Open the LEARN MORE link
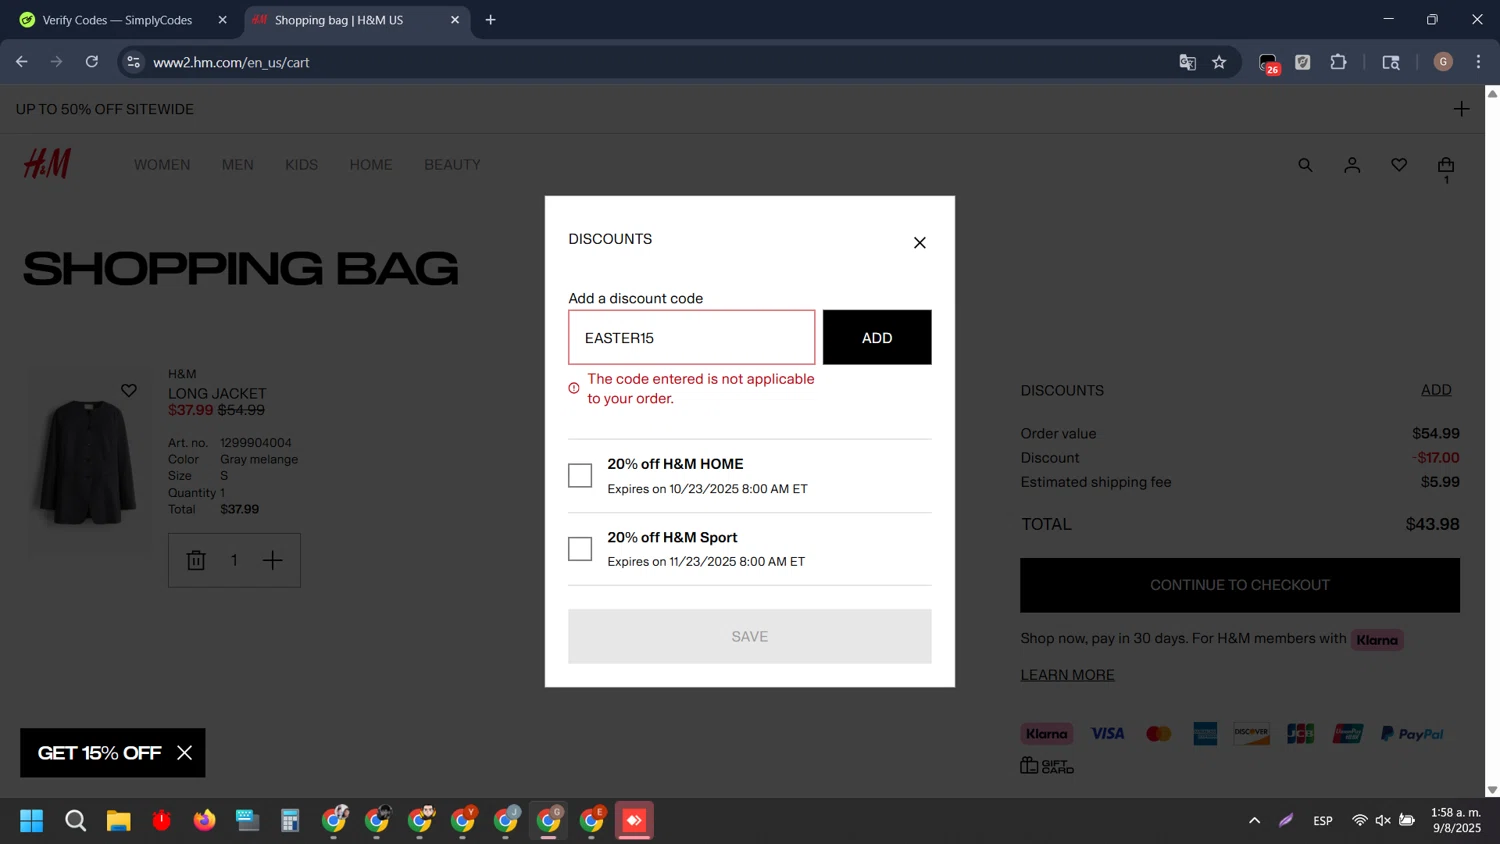Image resolution: width=1500 pixels, height=844 pixels. (x=1067, y=675)
